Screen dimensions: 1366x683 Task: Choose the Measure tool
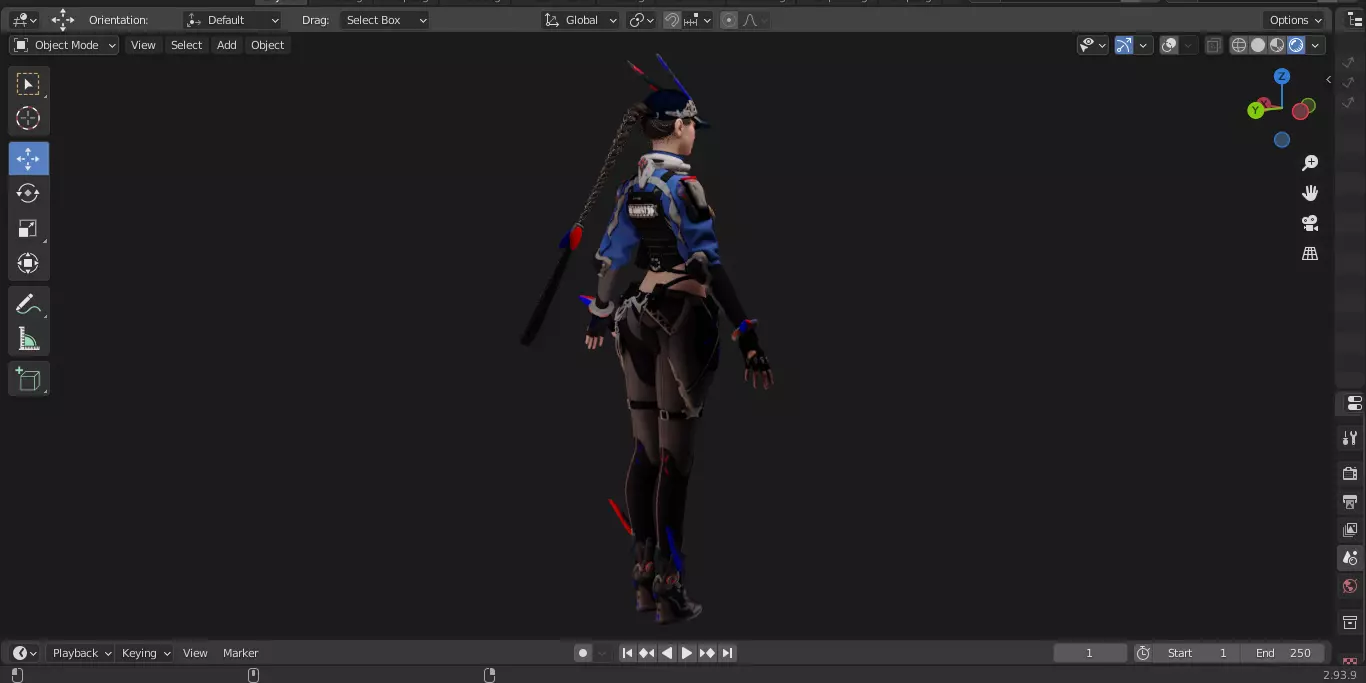28,340
